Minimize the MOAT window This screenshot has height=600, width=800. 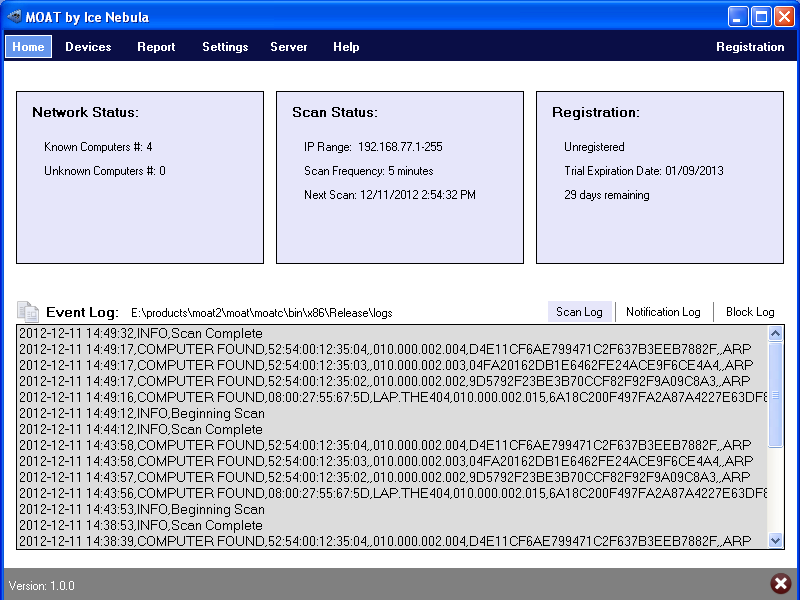pos(738,17)
